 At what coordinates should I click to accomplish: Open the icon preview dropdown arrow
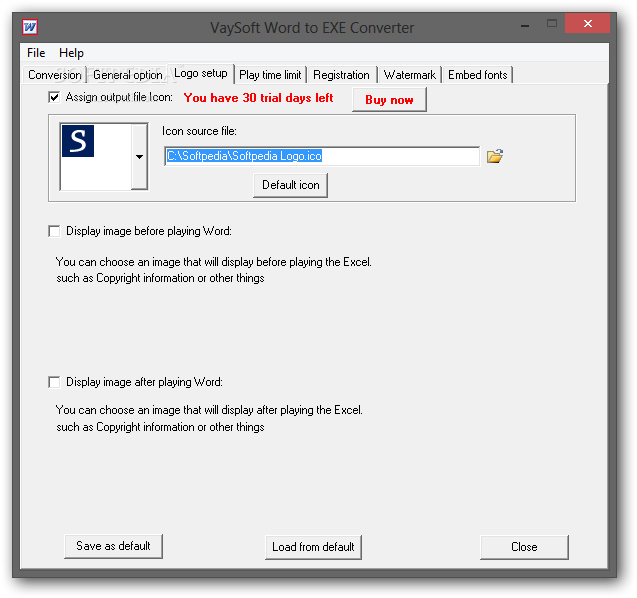click(x=139, y=156)
